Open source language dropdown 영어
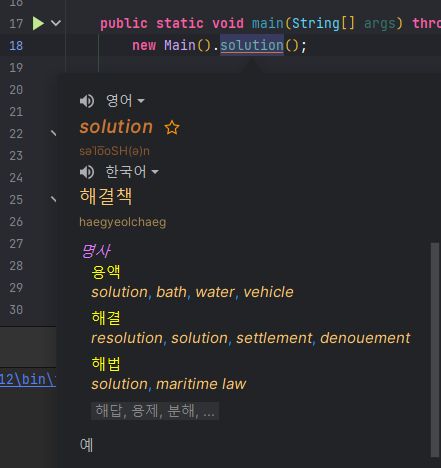The height and width of the screenshot is (468, 441). coord(125,101)
